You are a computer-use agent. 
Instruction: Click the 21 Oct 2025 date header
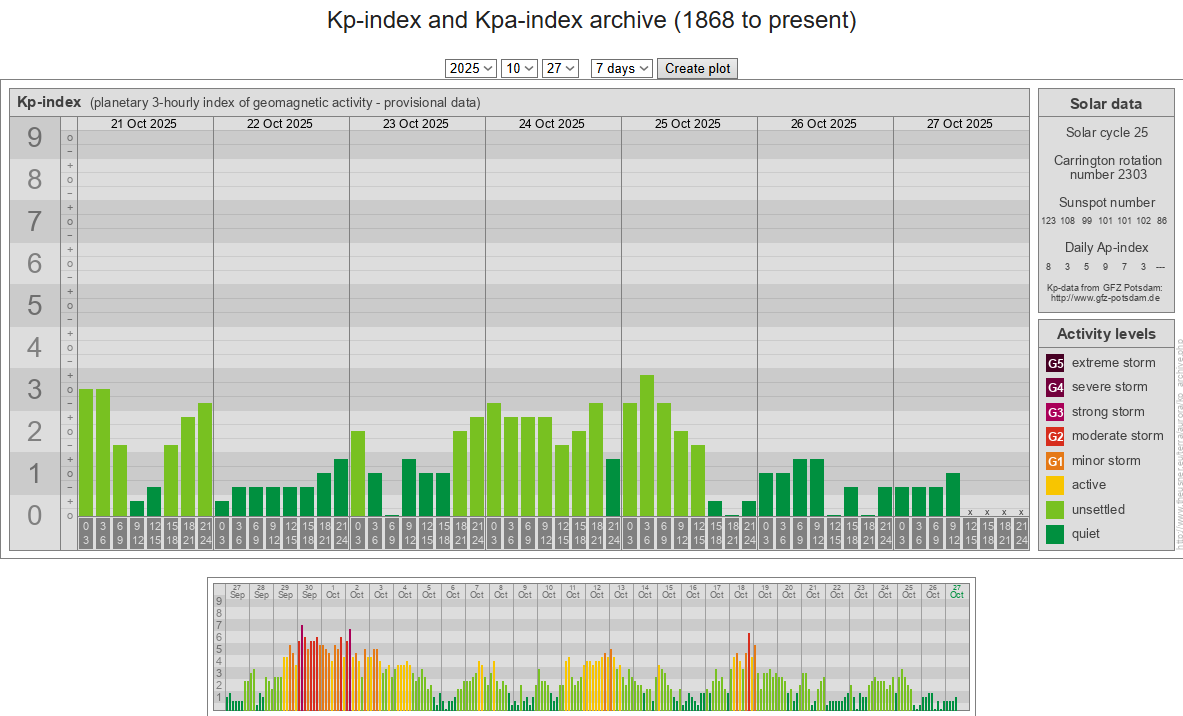[144, 124]
